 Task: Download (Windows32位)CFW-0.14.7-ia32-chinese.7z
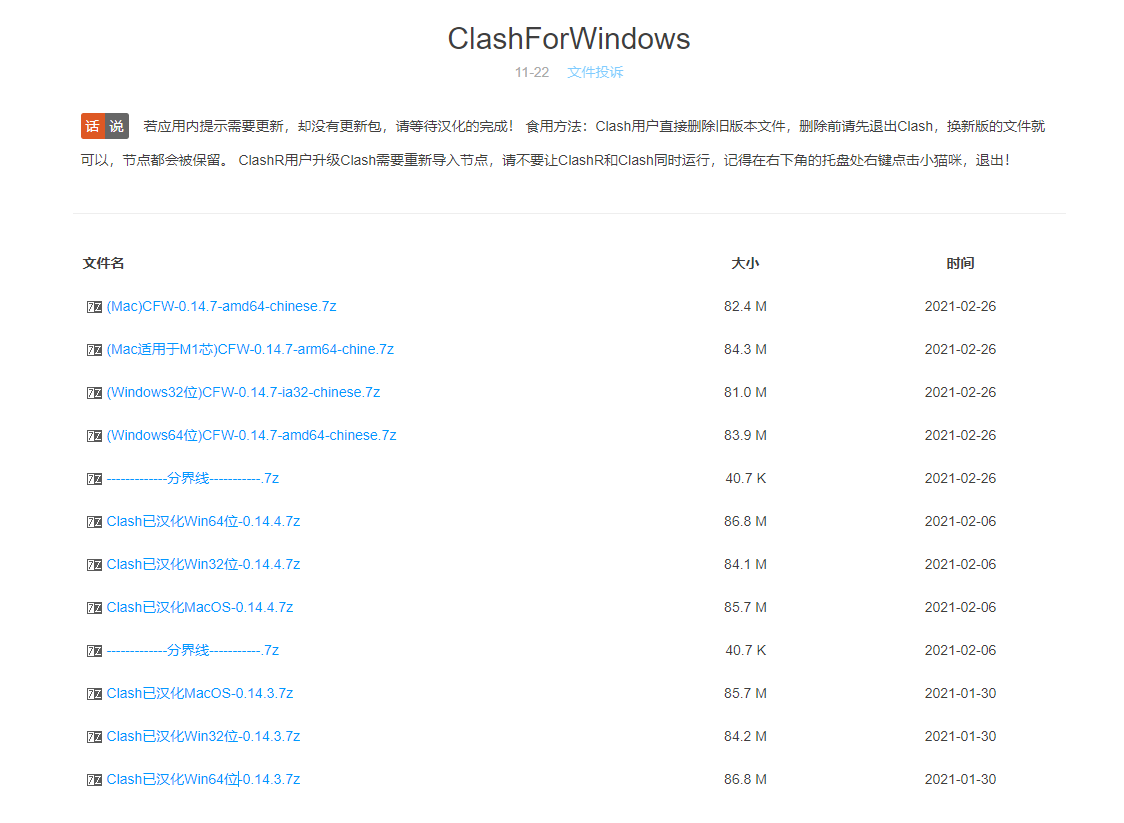click(x=243, y=392)
